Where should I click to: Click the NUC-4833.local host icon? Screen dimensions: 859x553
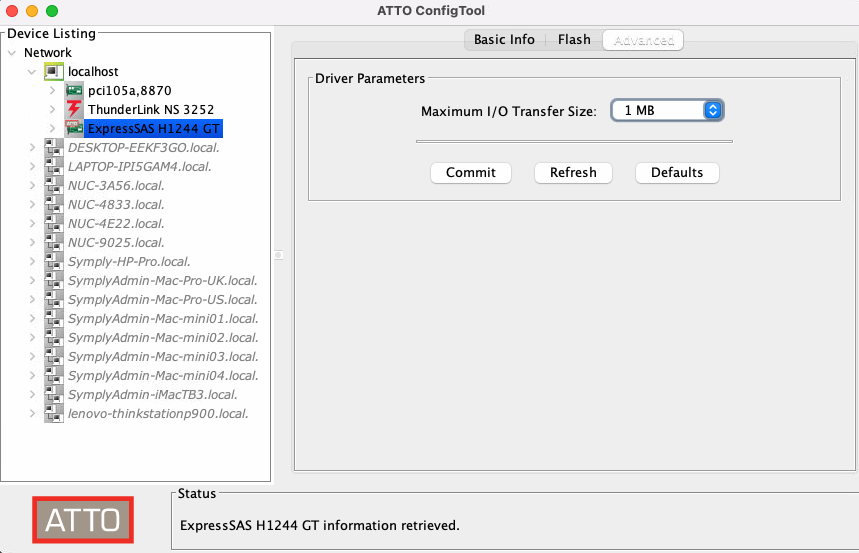tap(54, 204)
